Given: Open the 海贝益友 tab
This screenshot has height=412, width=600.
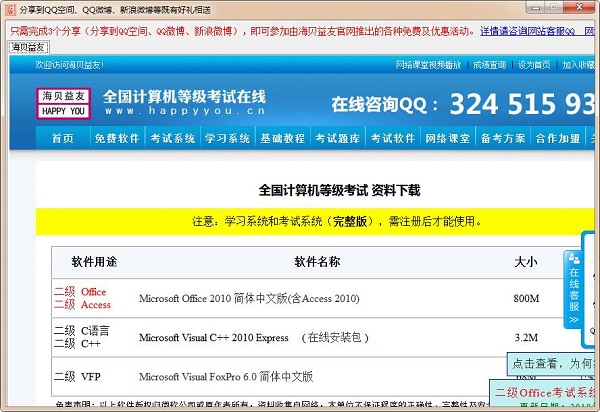Looking at the screenshot, I should [29, 47].
